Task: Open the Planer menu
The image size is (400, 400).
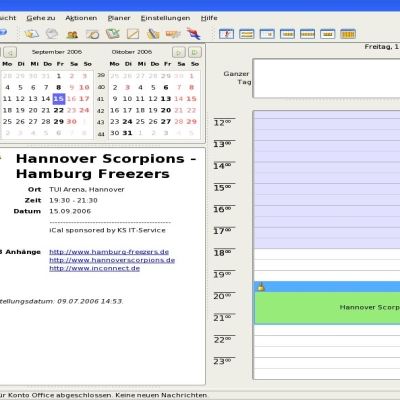Action: point(119,18)
